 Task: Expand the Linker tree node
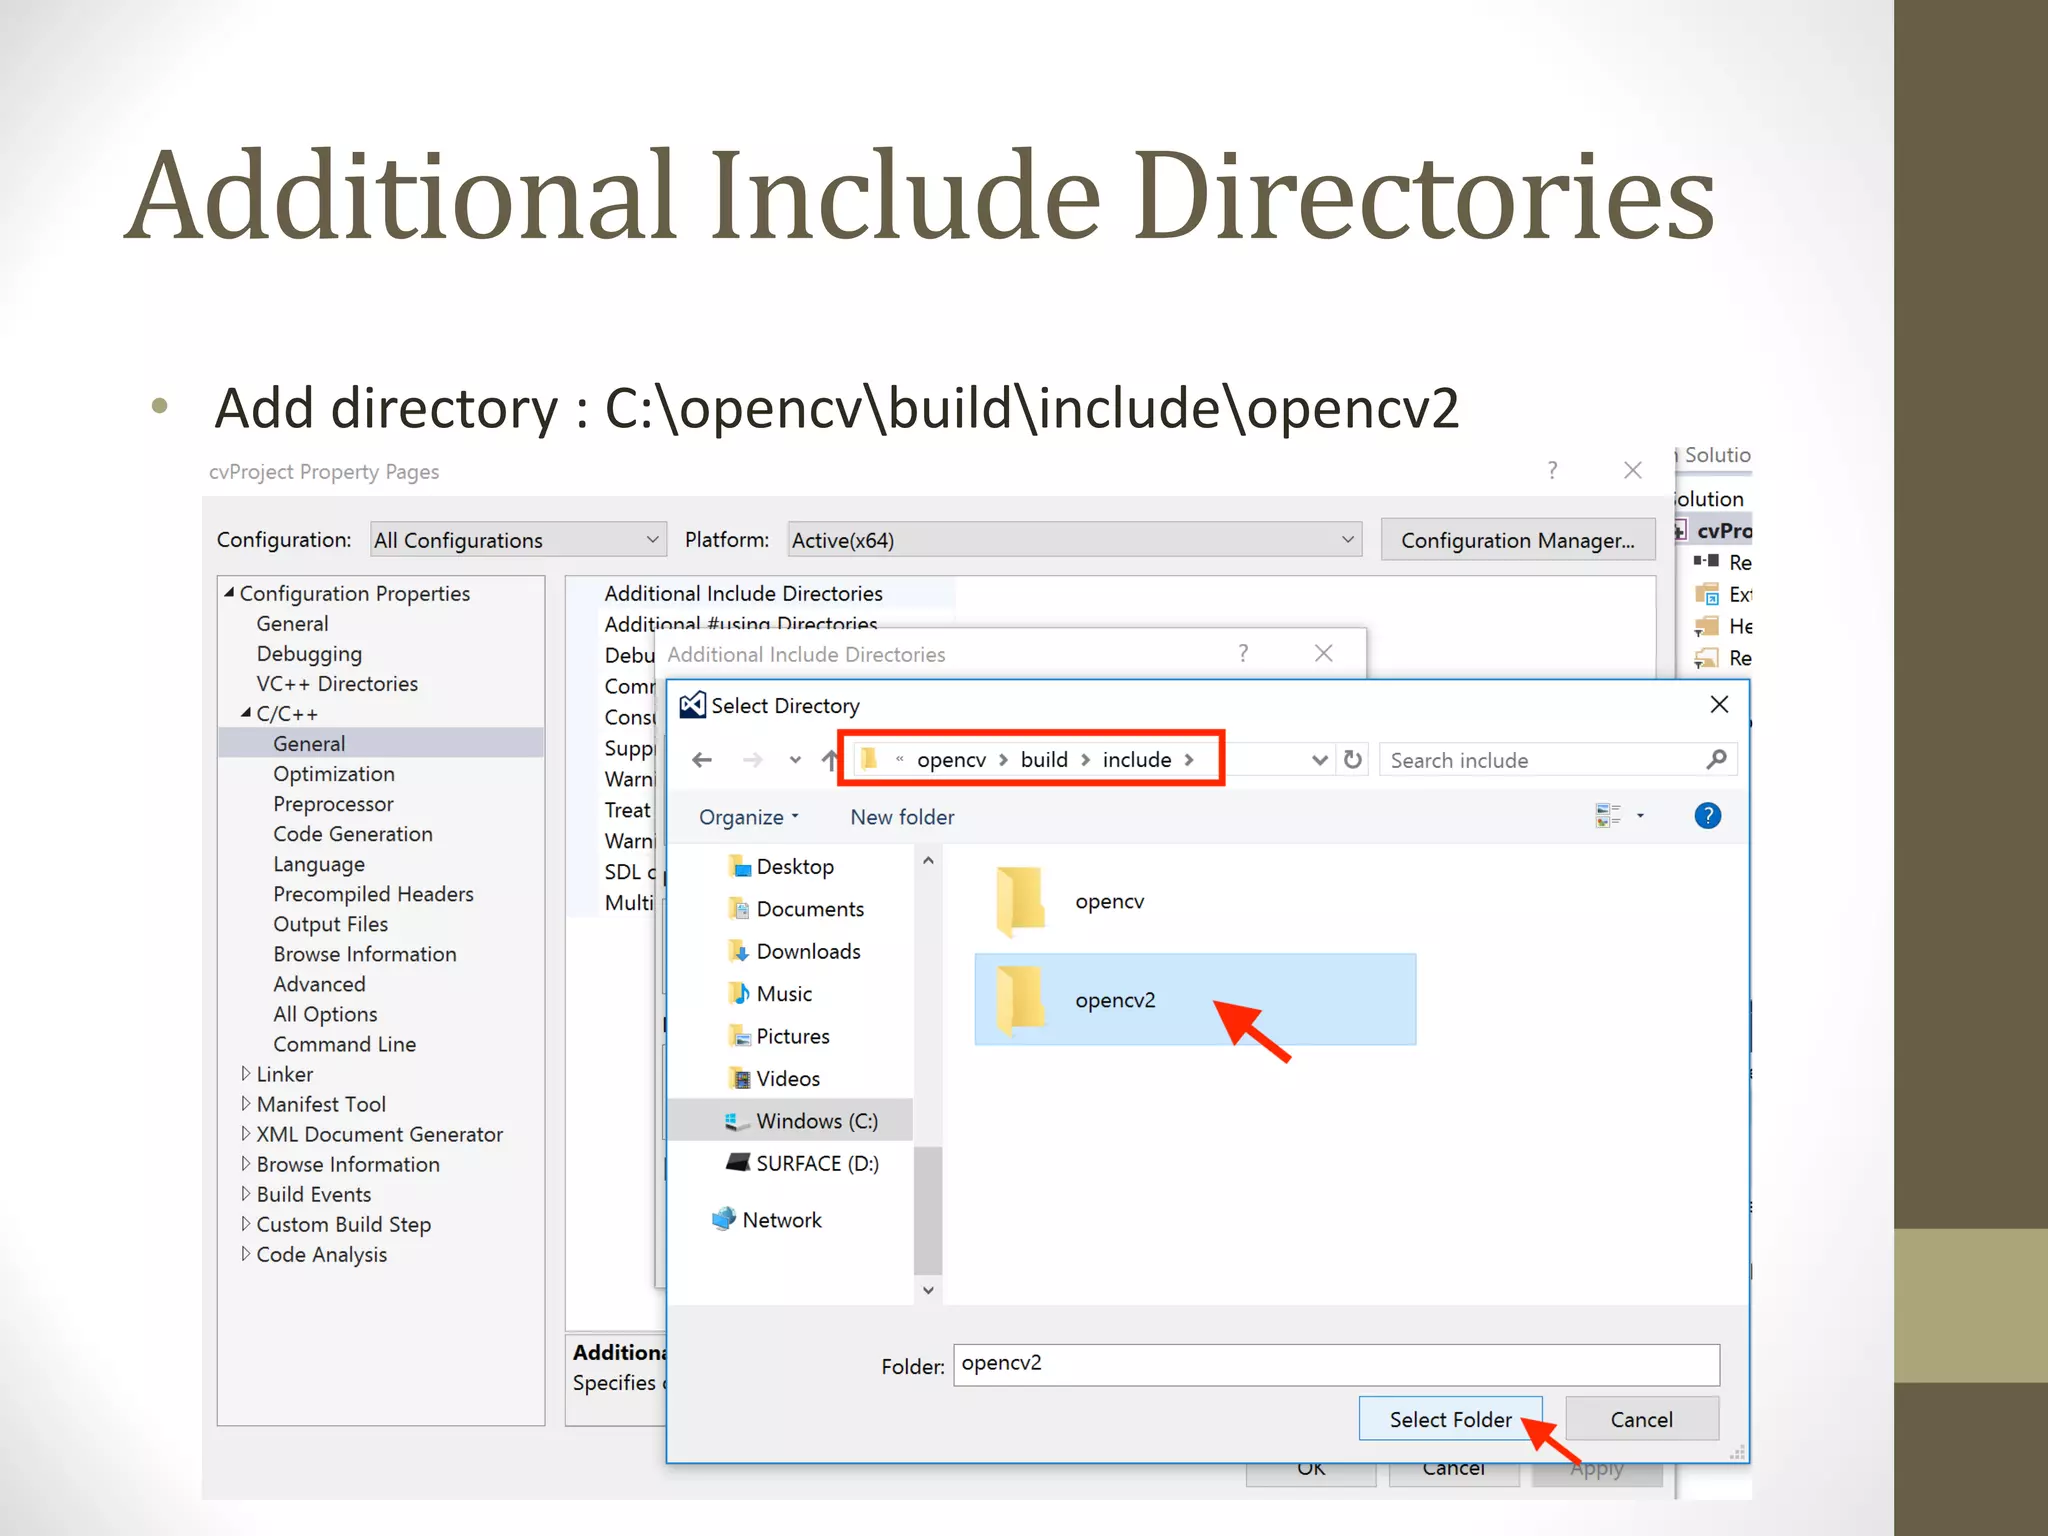[246, 1074]
